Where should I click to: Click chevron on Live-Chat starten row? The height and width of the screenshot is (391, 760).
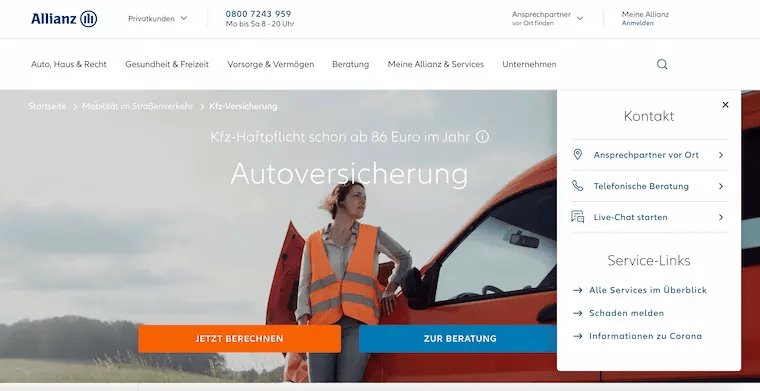[721, 217]
